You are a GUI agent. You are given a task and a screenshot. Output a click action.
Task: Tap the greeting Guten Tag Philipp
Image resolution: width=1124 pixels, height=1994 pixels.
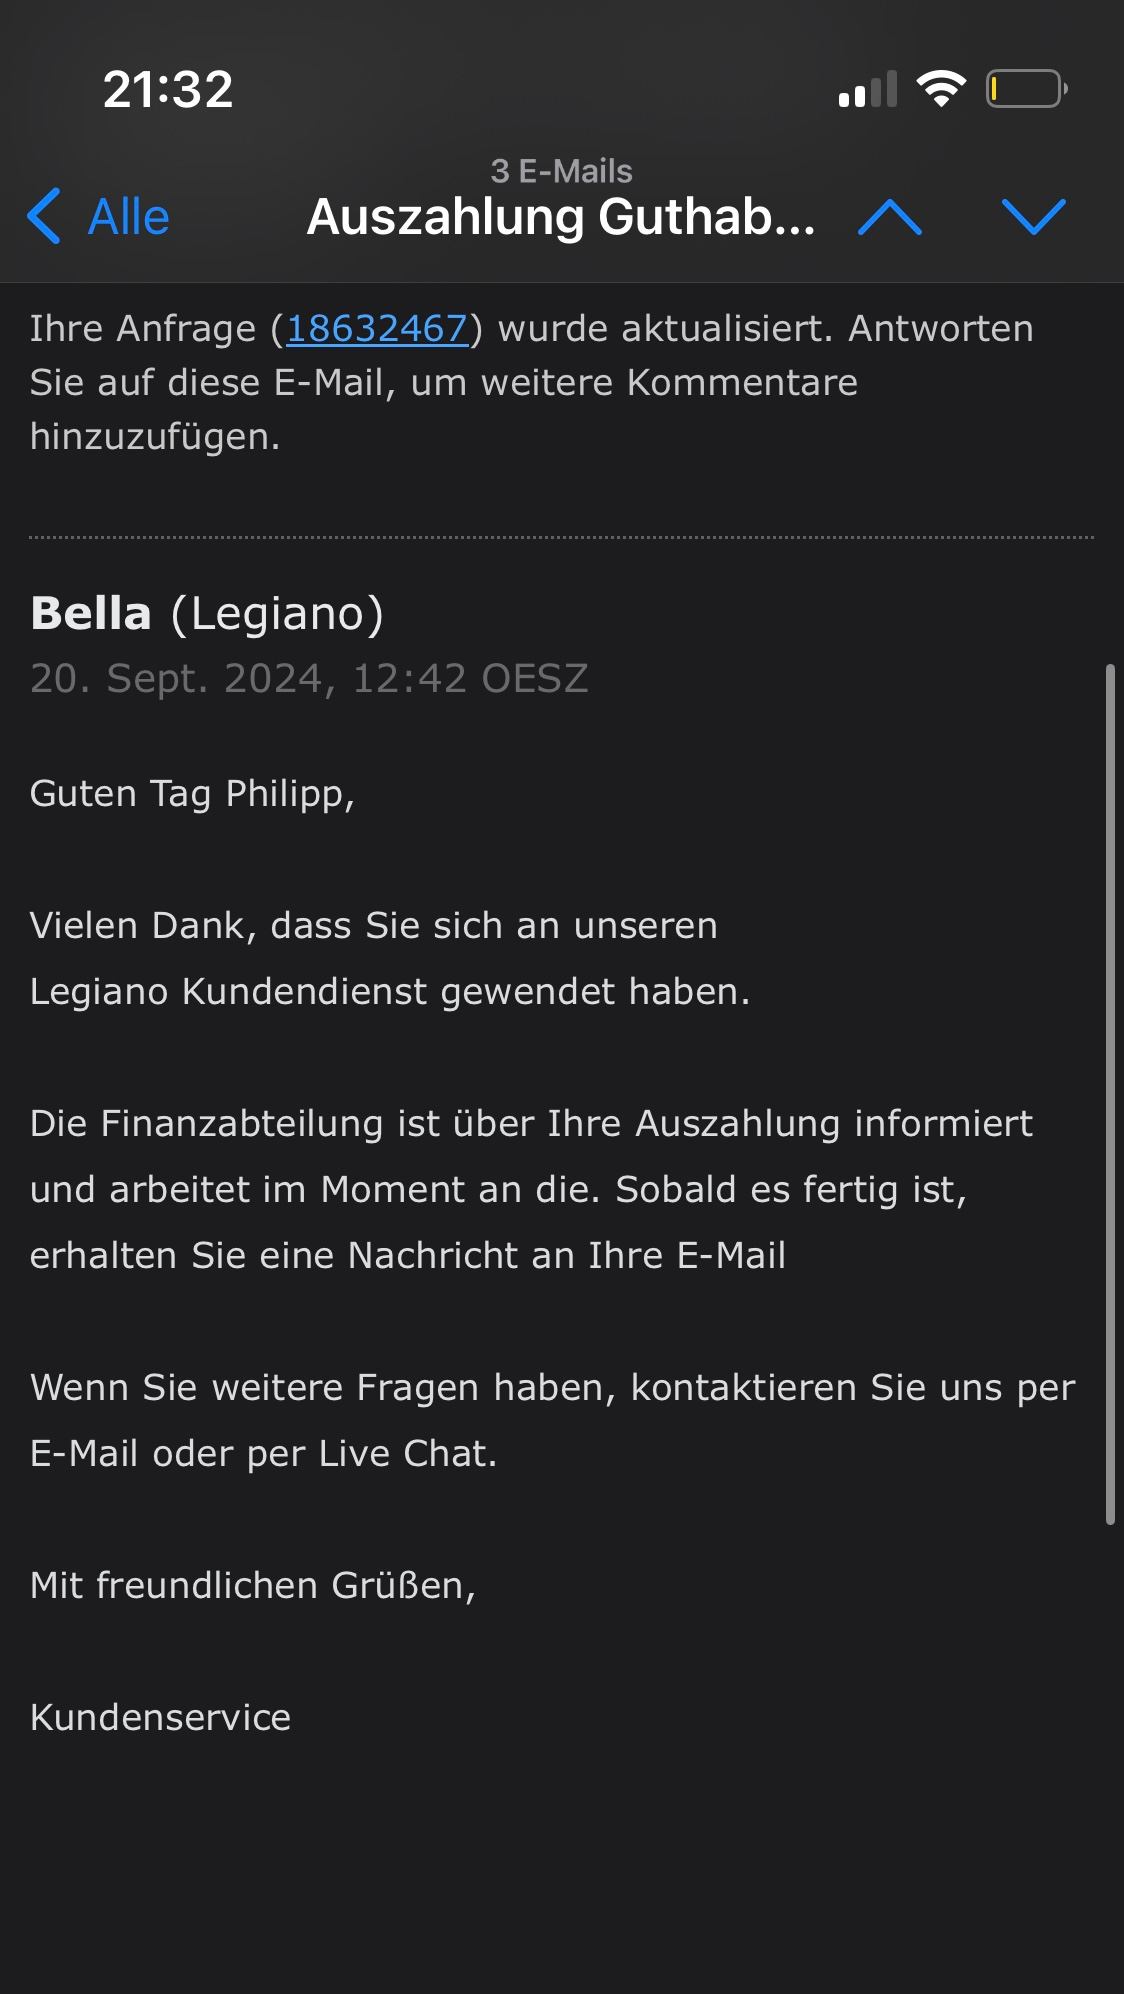point(192,793)
